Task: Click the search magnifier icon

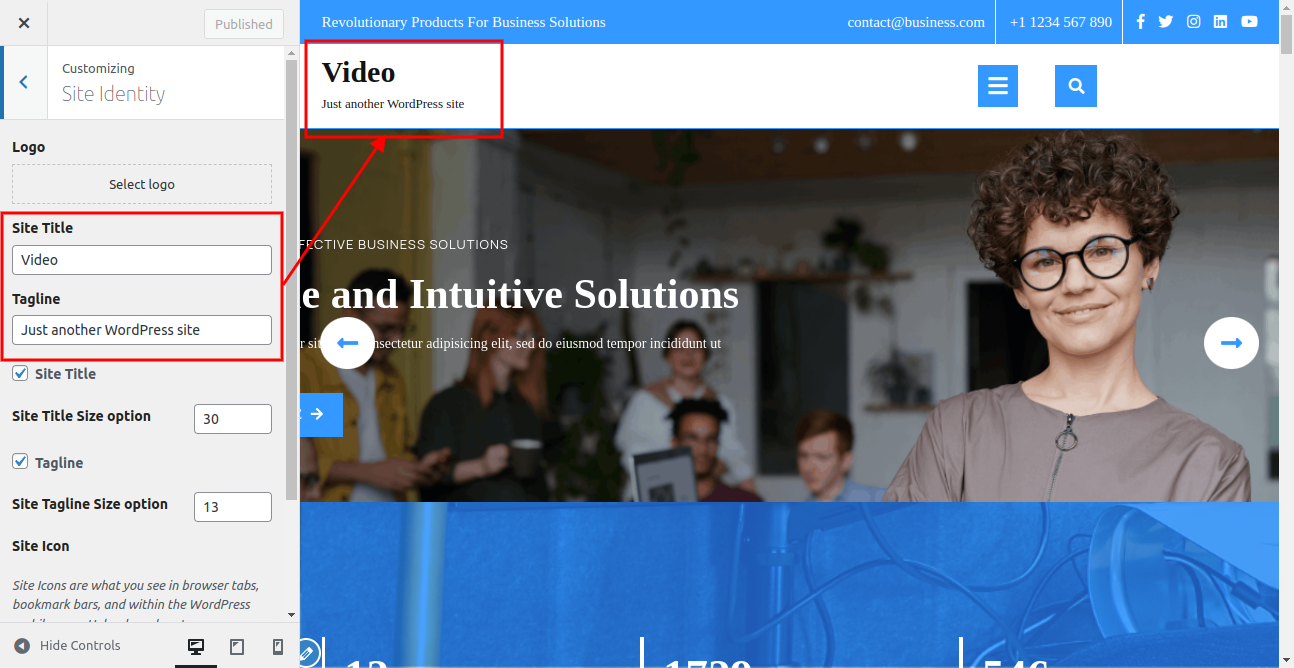Action: (1076, 86)
